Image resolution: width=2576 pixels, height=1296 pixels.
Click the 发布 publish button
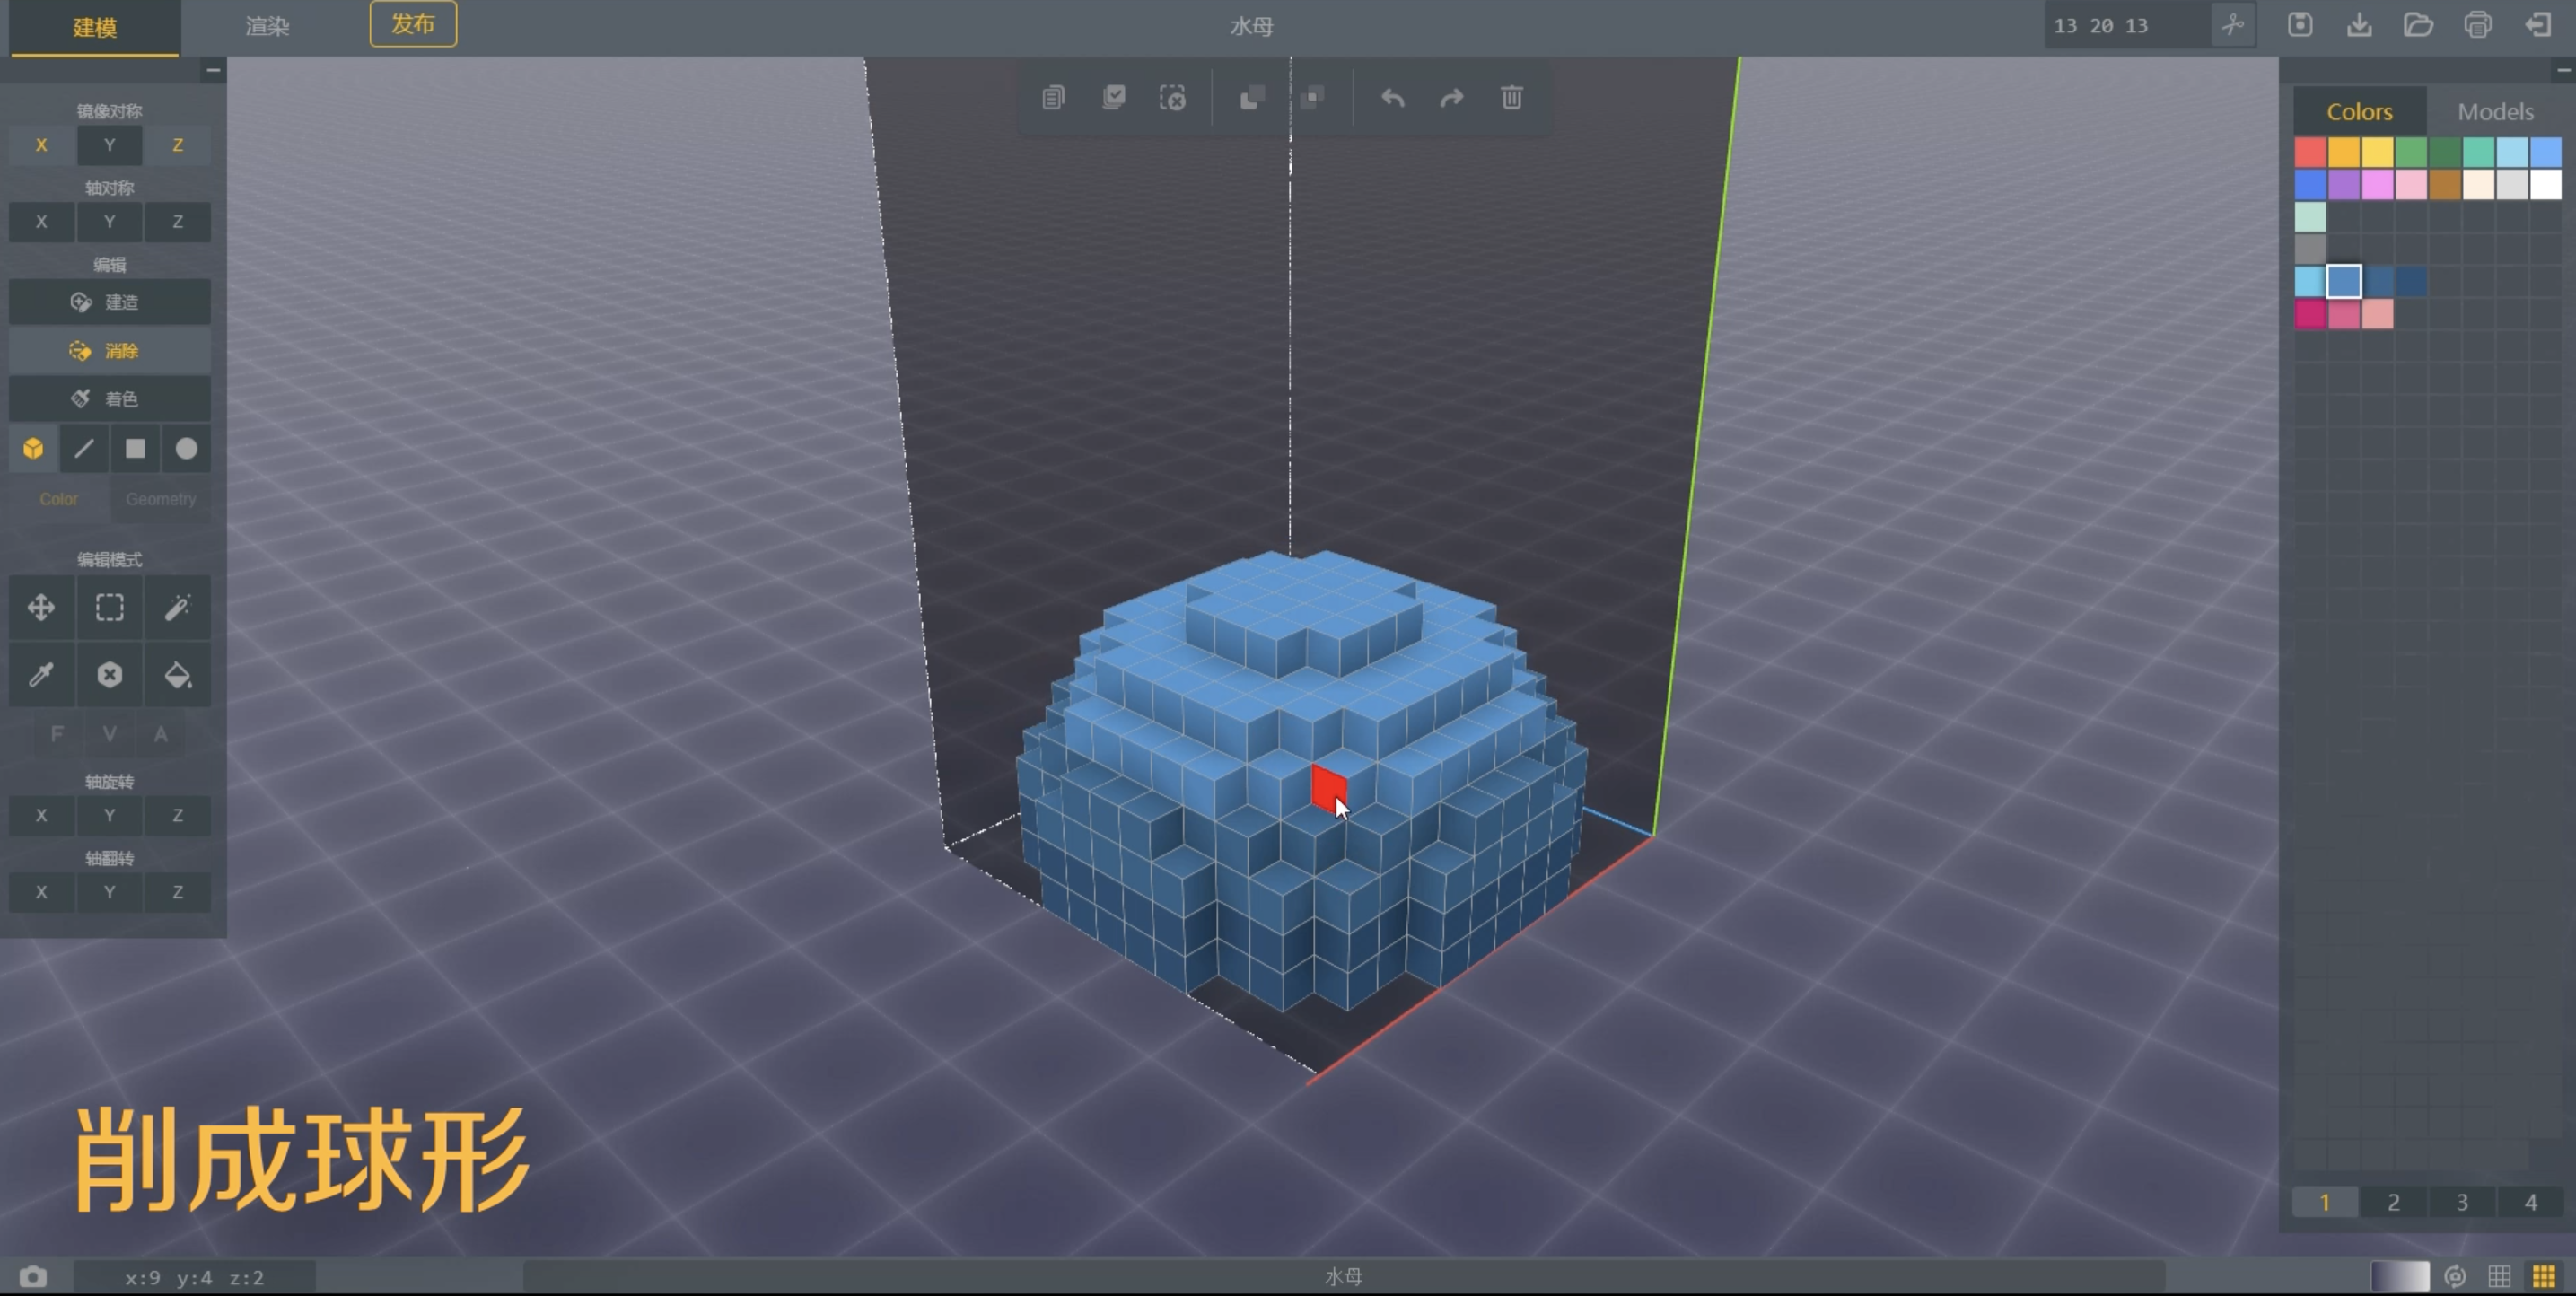(x=413, y=24)
